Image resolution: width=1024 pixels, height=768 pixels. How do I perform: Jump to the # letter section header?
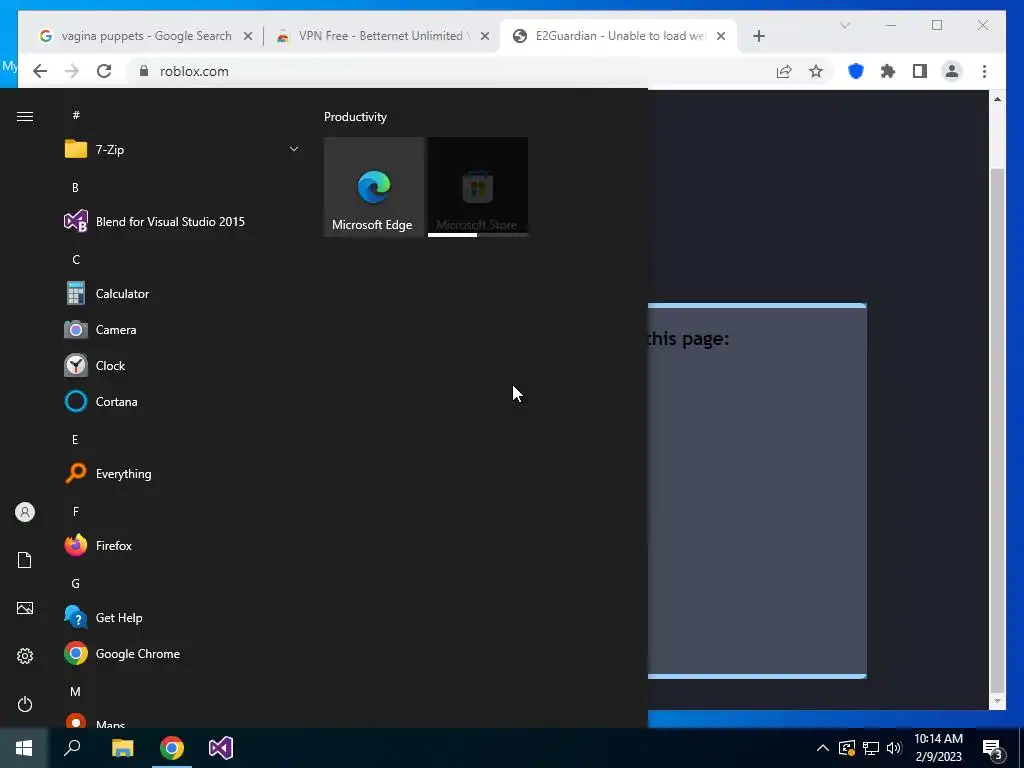76,115
